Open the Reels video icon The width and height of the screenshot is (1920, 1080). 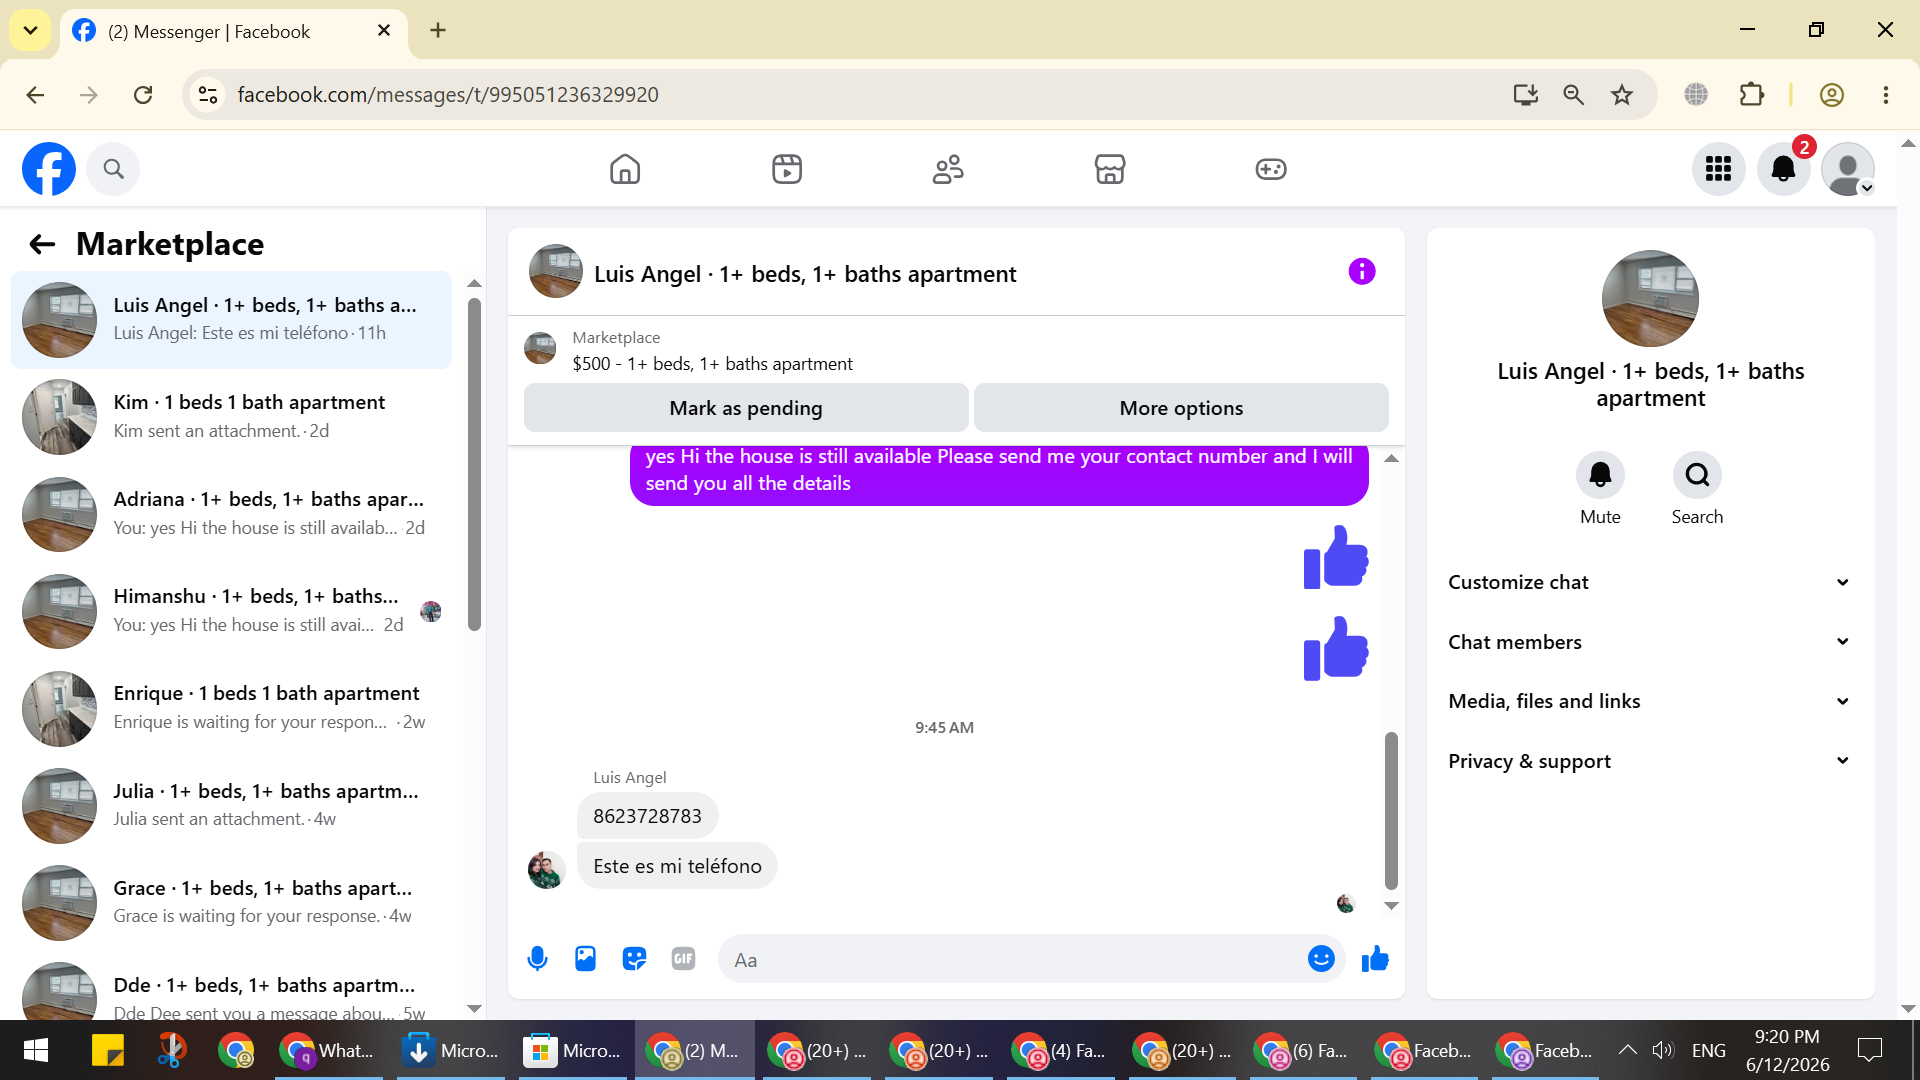tap(787, 169)
